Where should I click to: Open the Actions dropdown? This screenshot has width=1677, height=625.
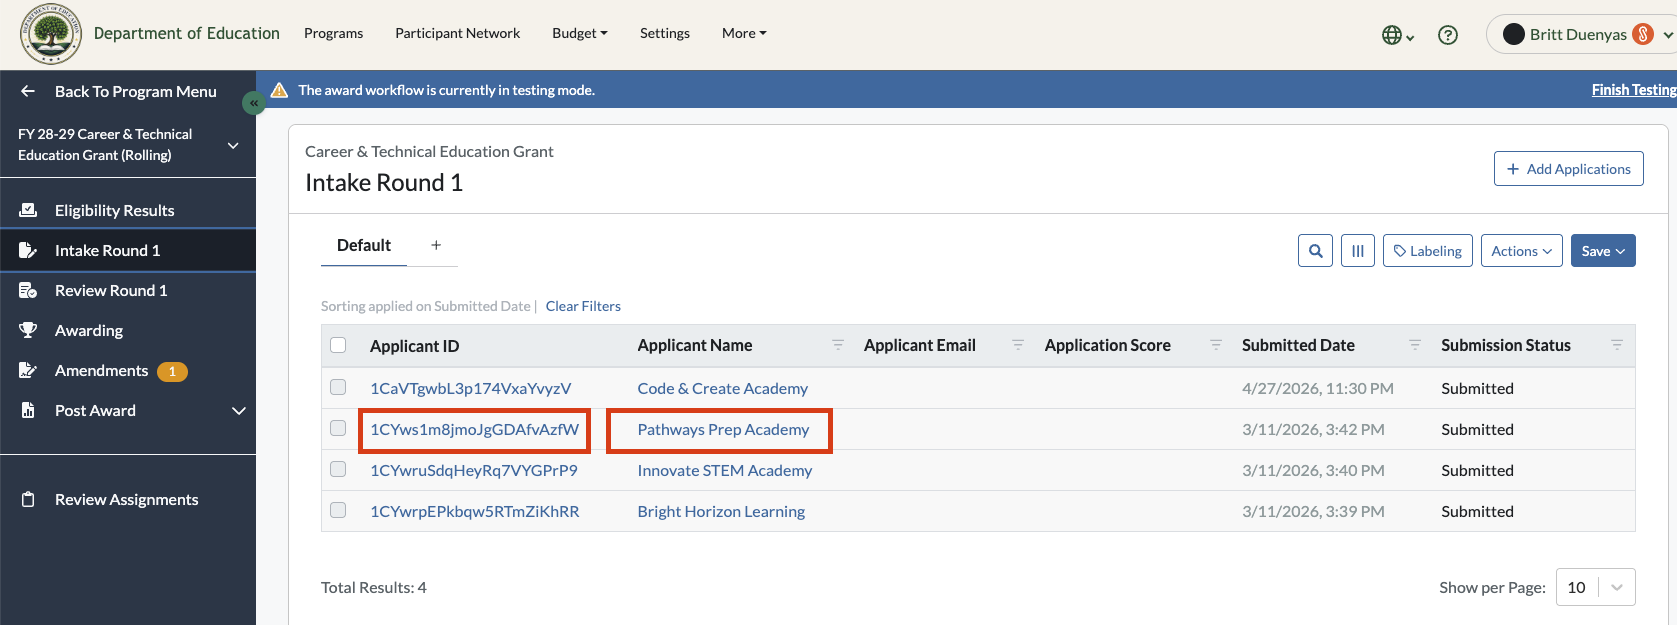[x=1521, y=251]
